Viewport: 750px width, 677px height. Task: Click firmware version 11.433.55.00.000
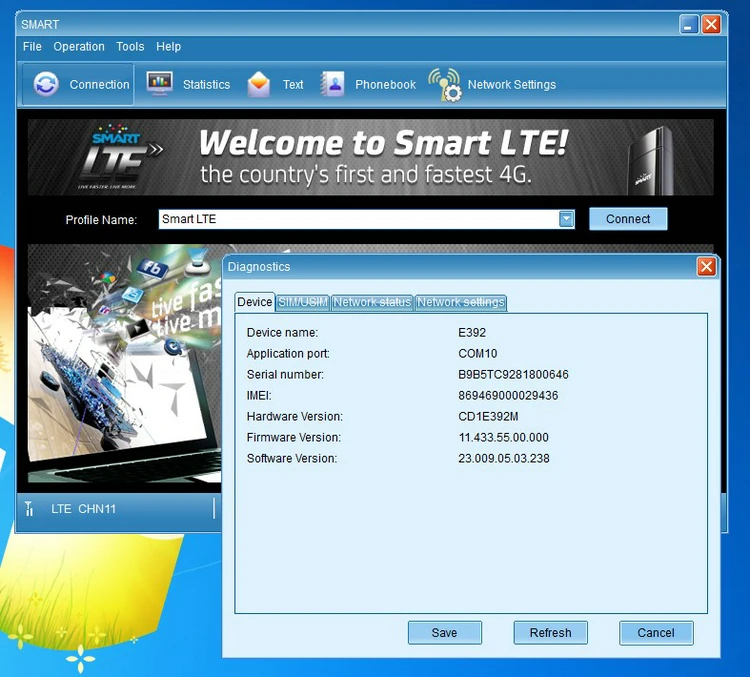click(503, 437)
